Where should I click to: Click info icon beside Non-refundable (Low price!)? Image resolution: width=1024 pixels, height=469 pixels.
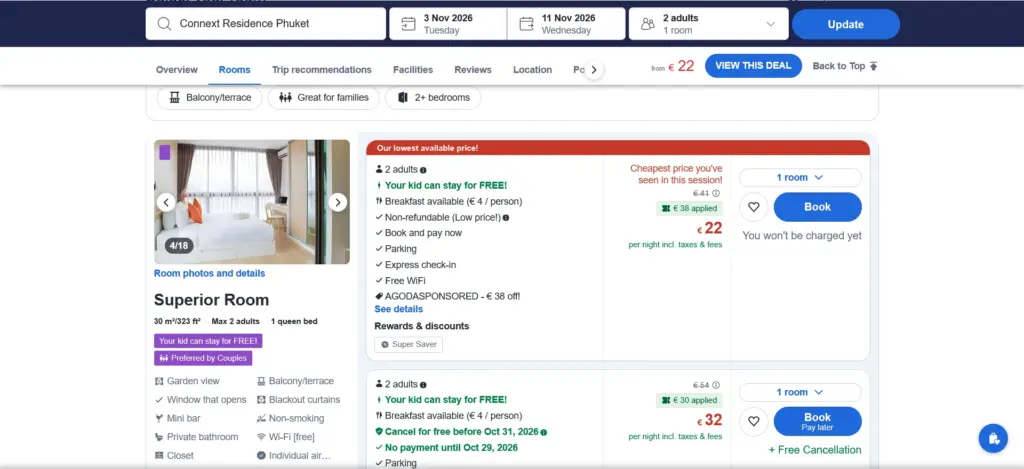click(x=506, y=218)
